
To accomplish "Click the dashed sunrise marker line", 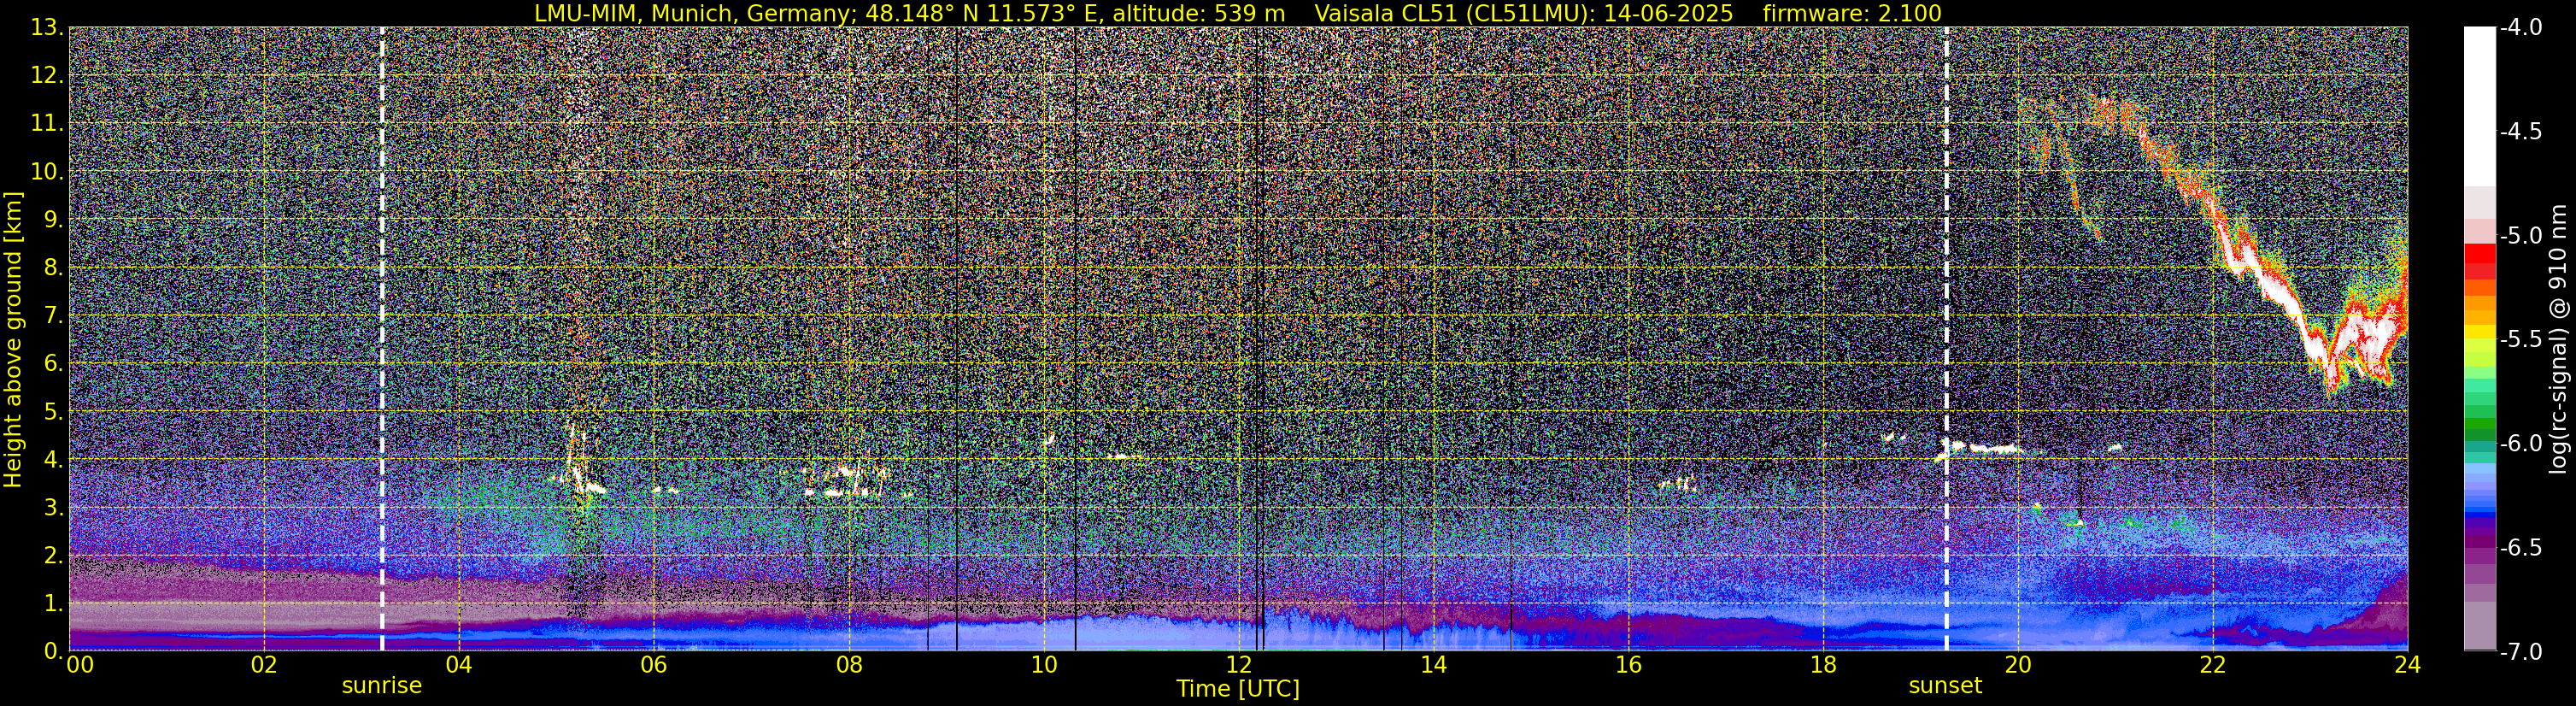I will point(382,339).
